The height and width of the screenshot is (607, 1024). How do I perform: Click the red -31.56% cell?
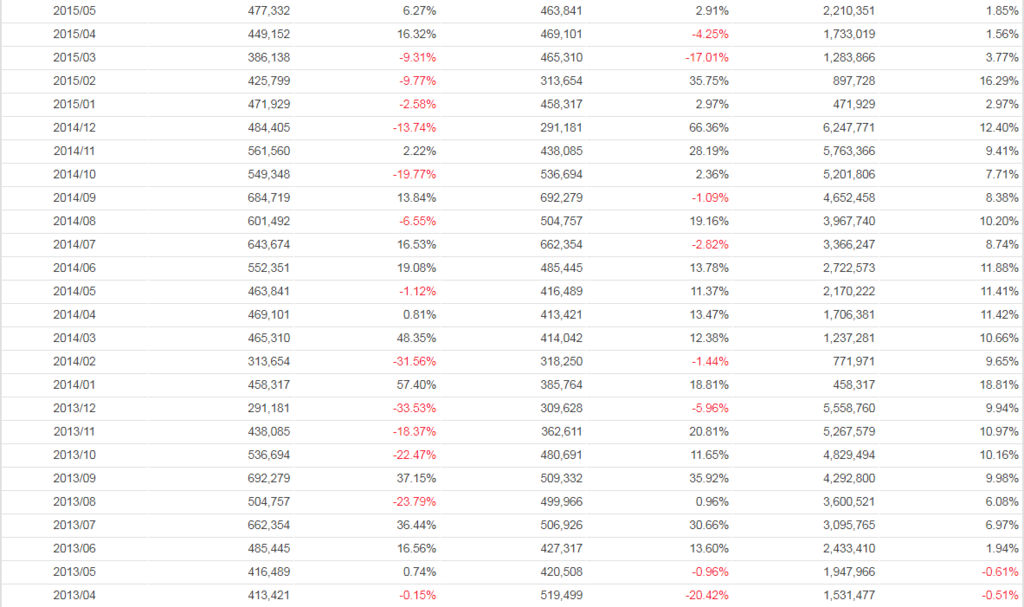point(413,361)
